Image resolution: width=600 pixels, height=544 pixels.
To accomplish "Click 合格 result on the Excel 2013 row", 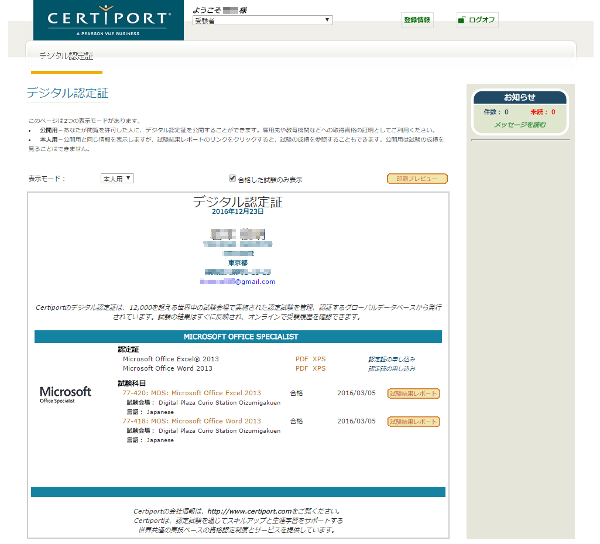I will pyautogui.click(x=297, y=393).
